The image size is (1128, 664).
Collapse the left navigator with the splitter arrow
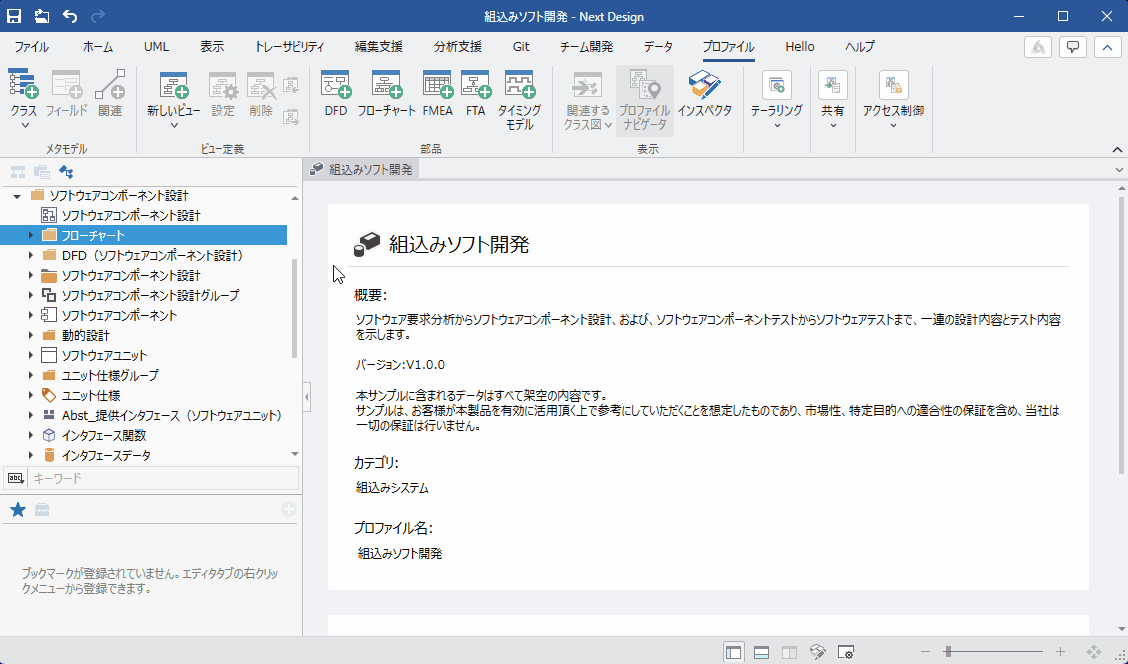307,396
